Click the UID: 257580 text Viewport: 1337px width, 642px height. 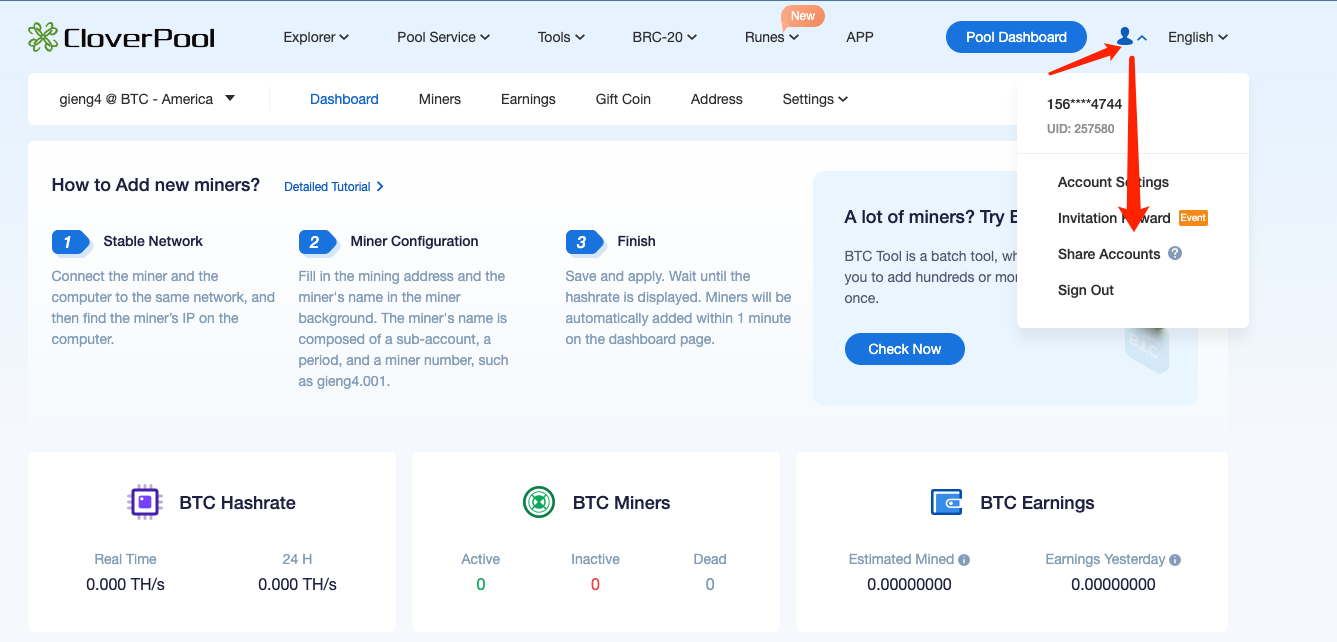(1080, 129)
